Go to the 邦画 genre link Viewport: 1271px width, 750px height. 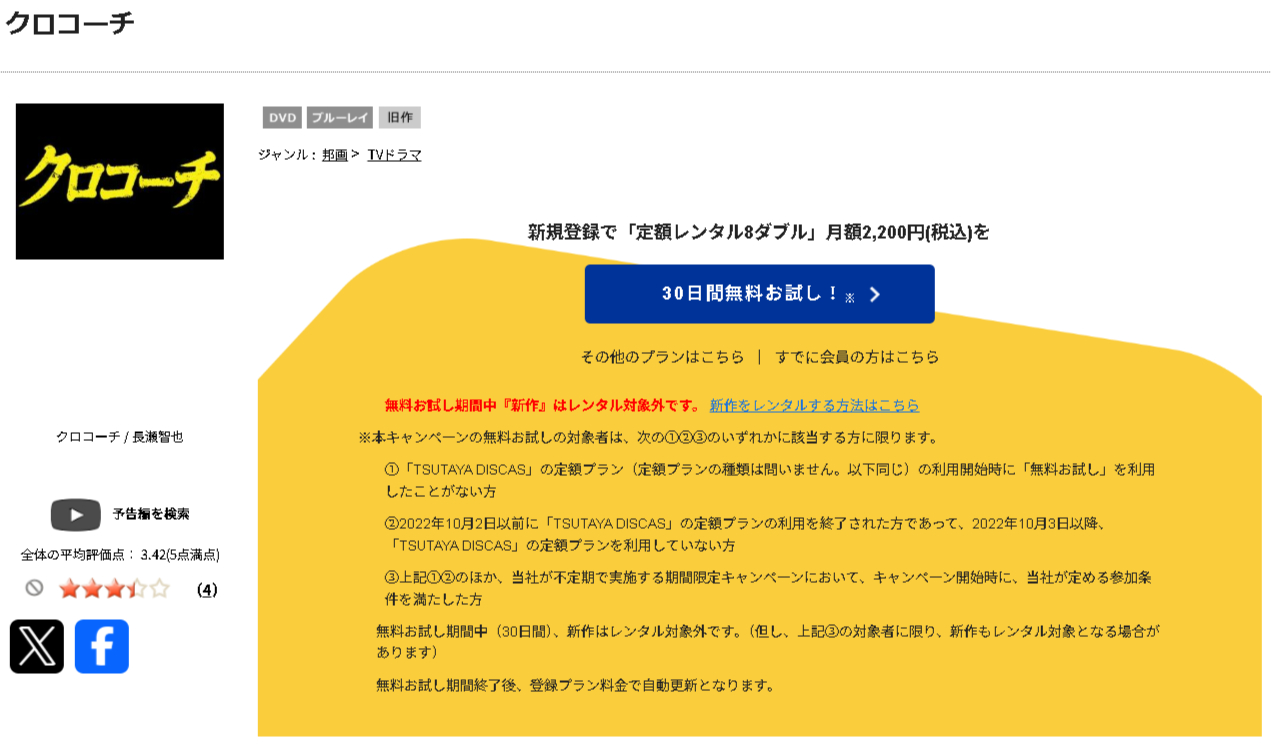click(x=335, y=155)
